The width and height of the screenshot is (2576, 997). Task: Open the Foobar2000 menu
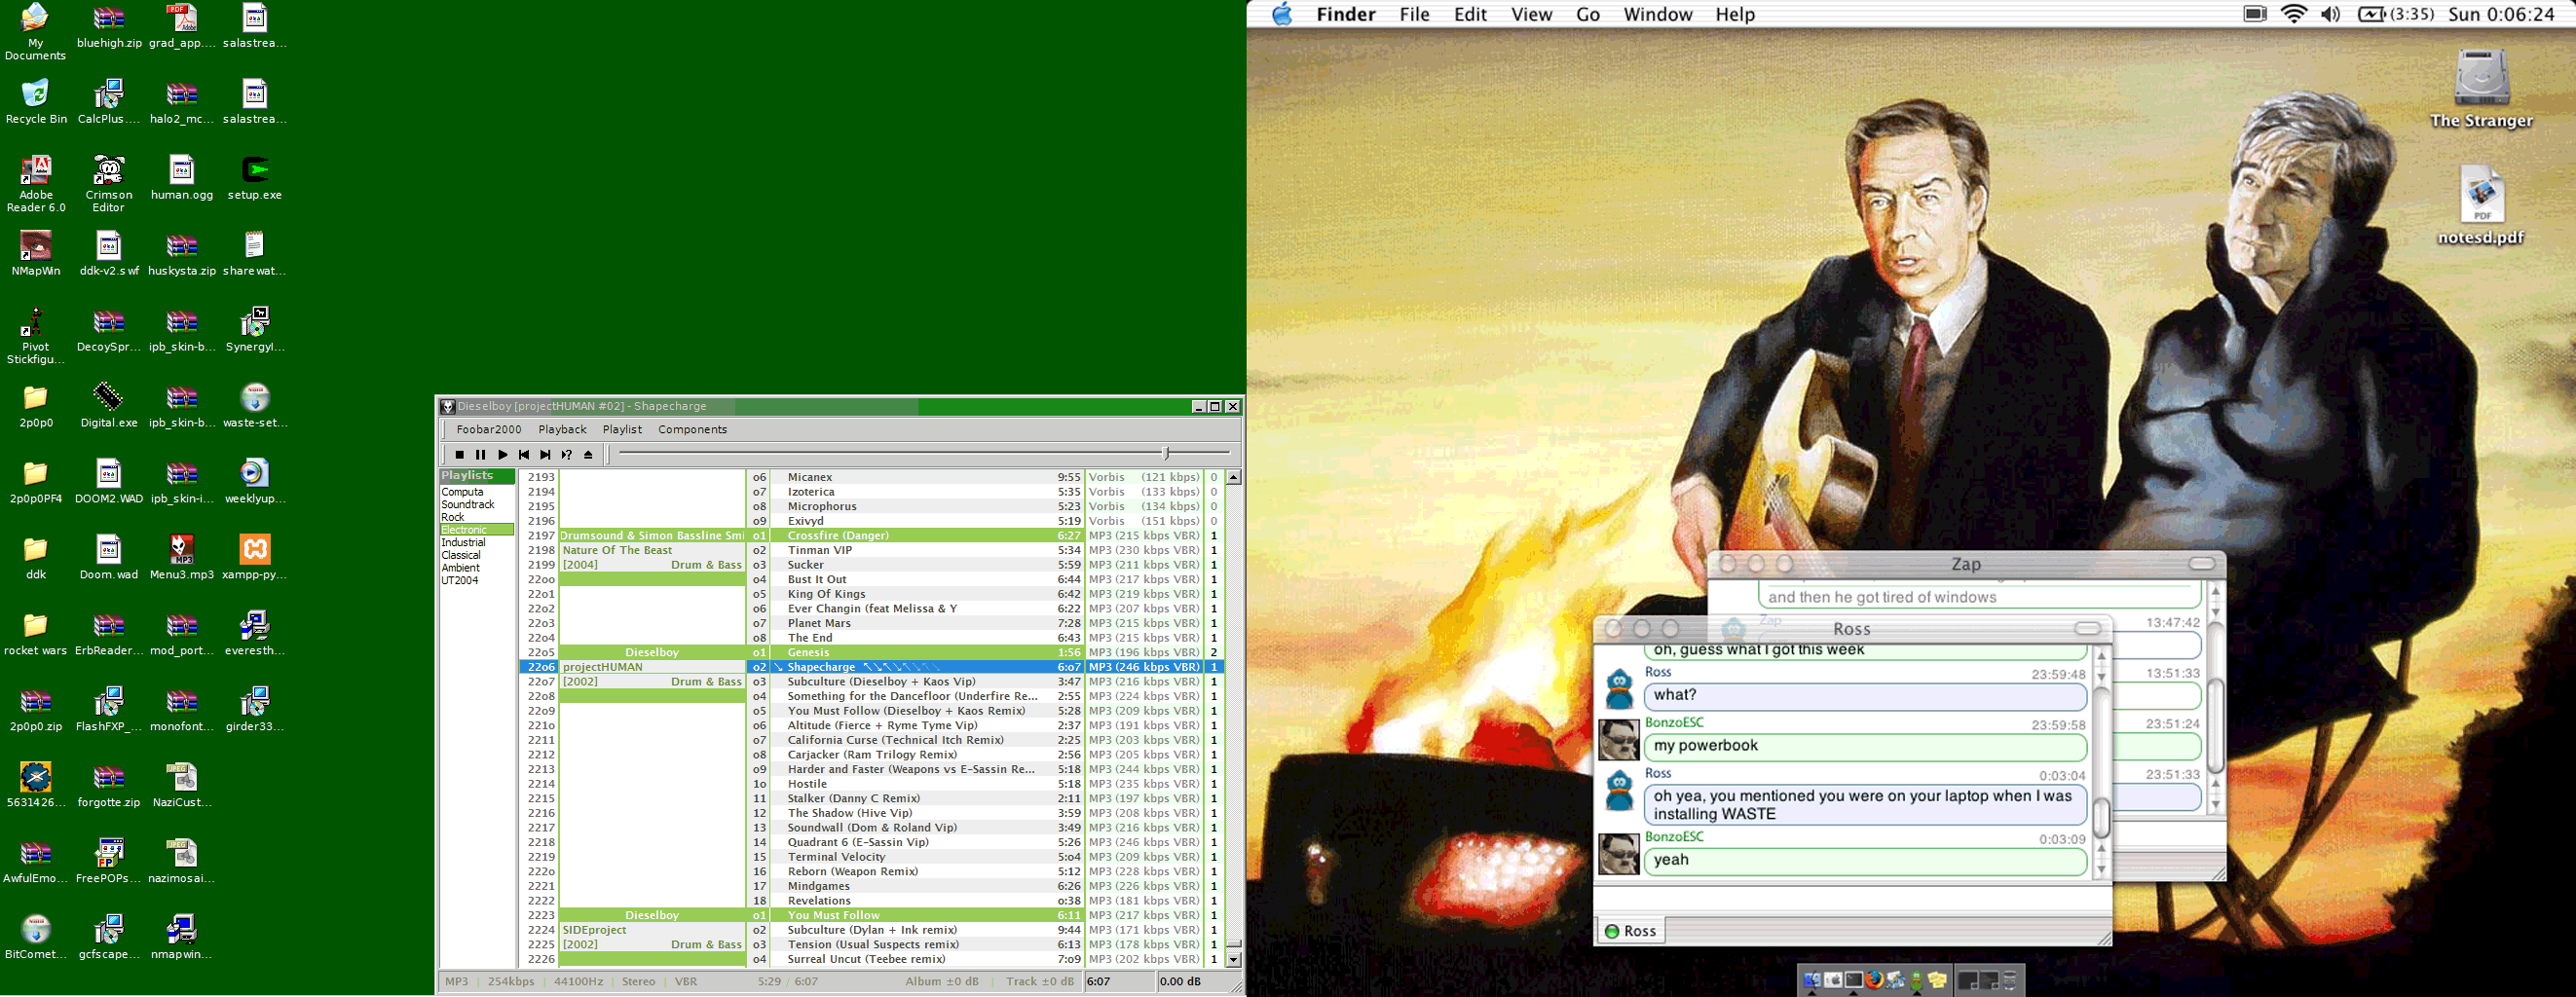(x=489, y=429)
